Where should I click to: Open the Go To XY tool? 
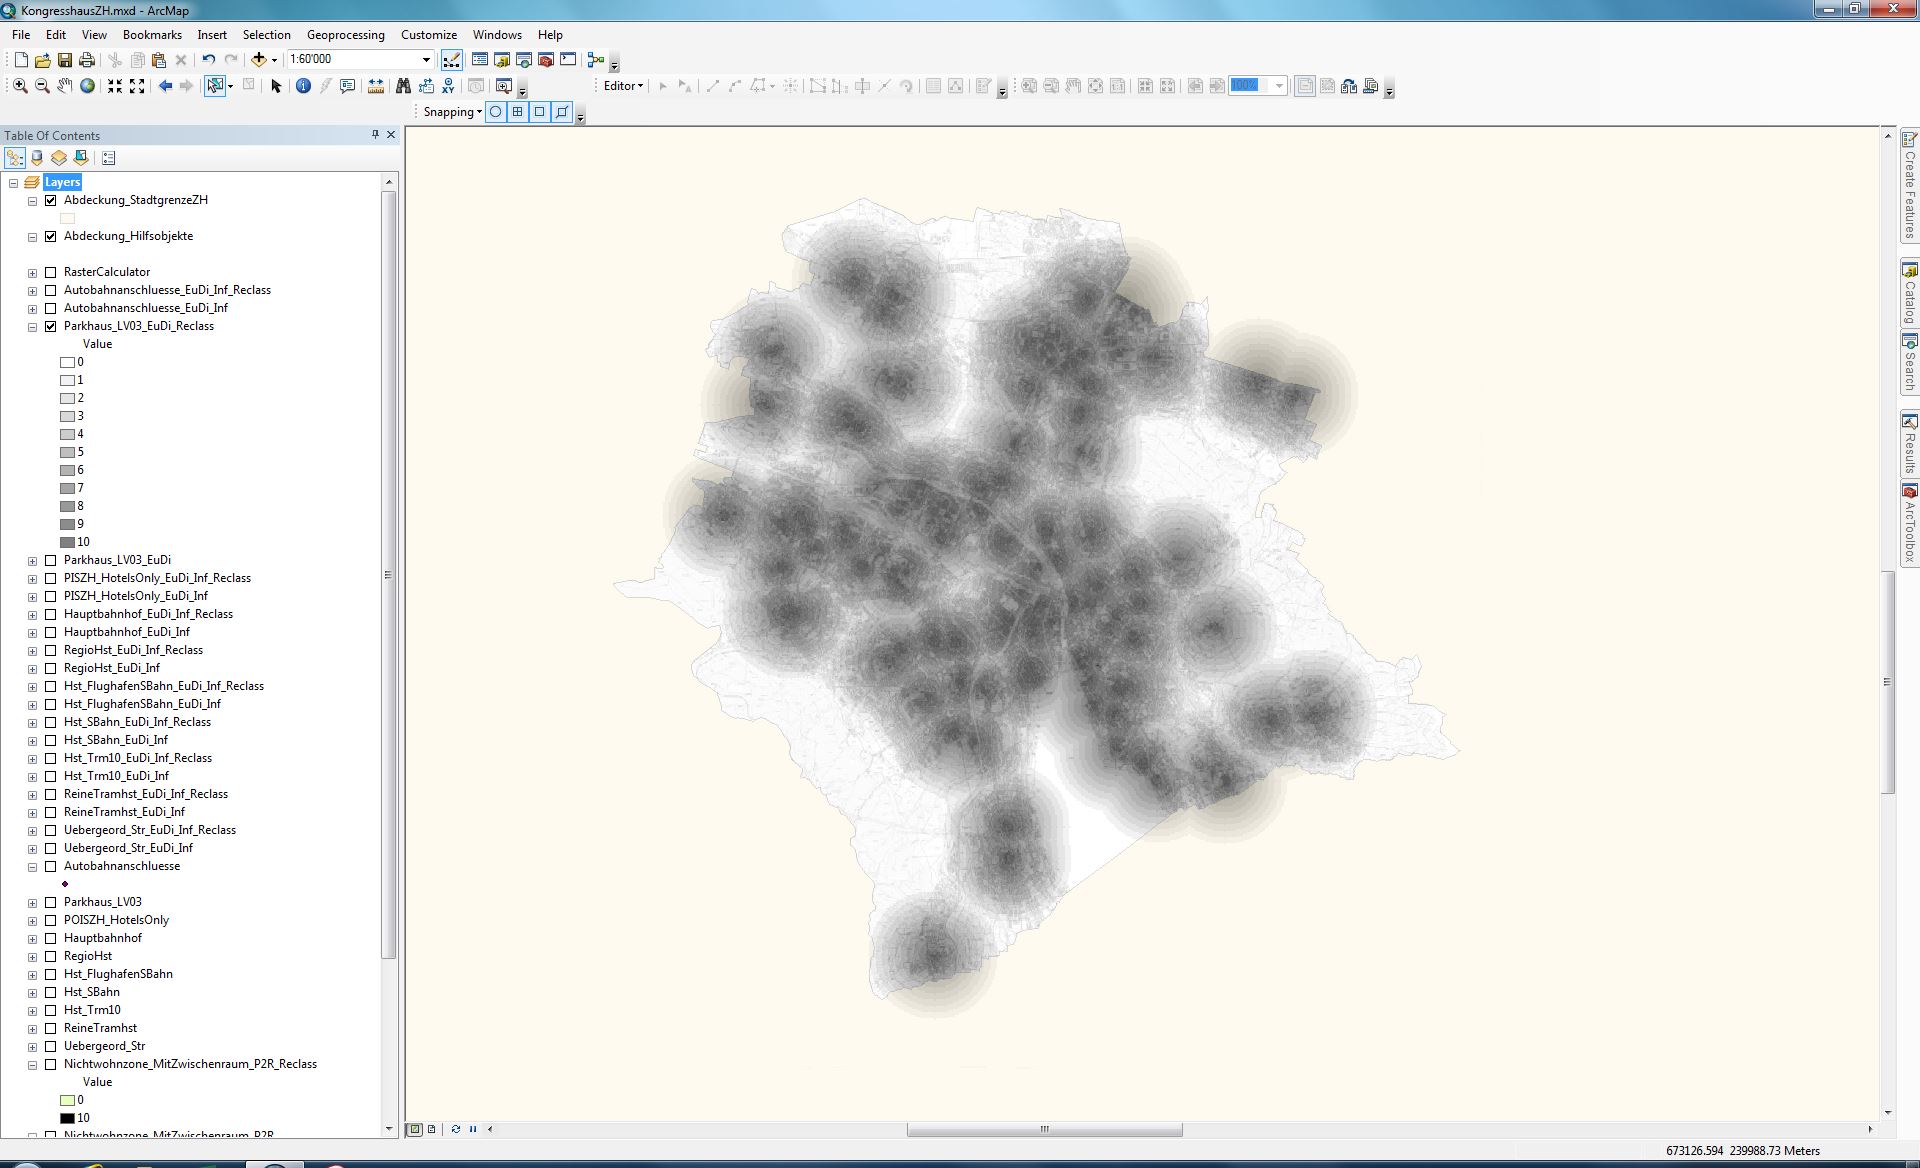point(449,86)
